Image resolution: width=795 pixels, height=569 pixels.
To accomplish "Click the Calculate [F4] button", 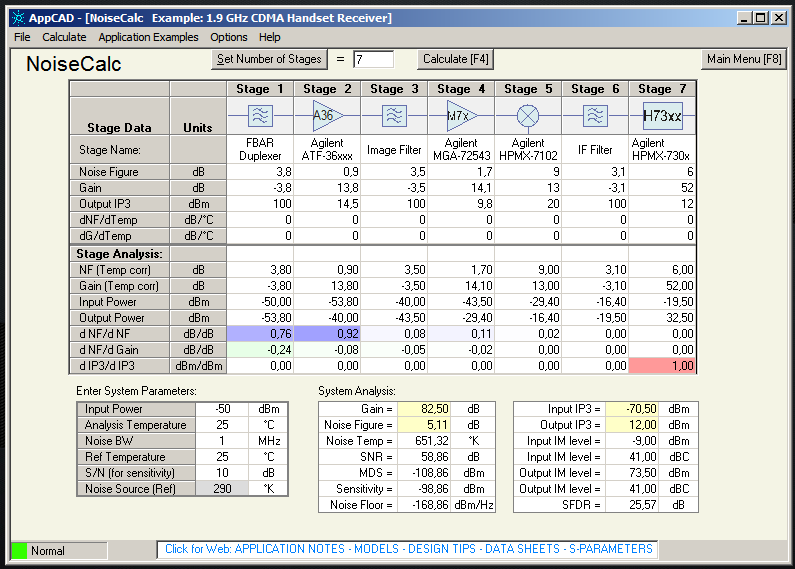I will click(456, 59).
